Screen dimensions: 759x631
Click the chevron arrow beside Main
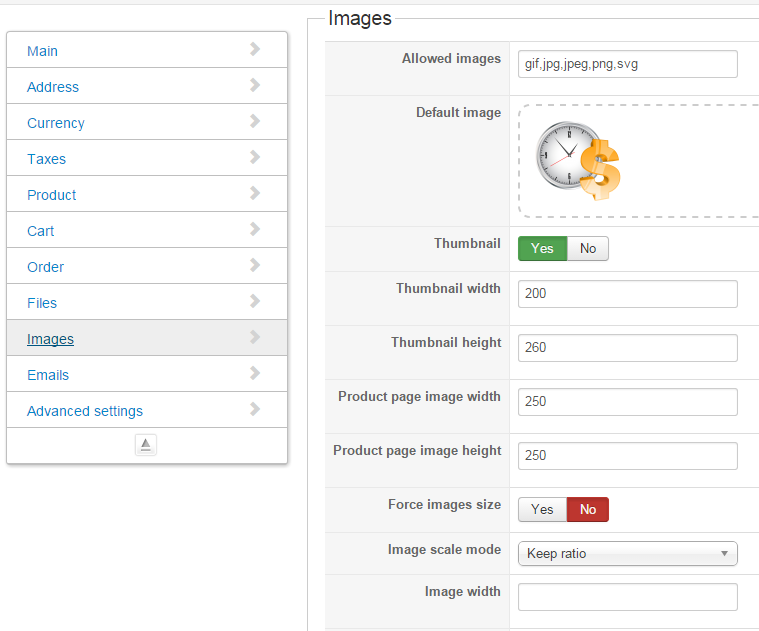point(255,49)
